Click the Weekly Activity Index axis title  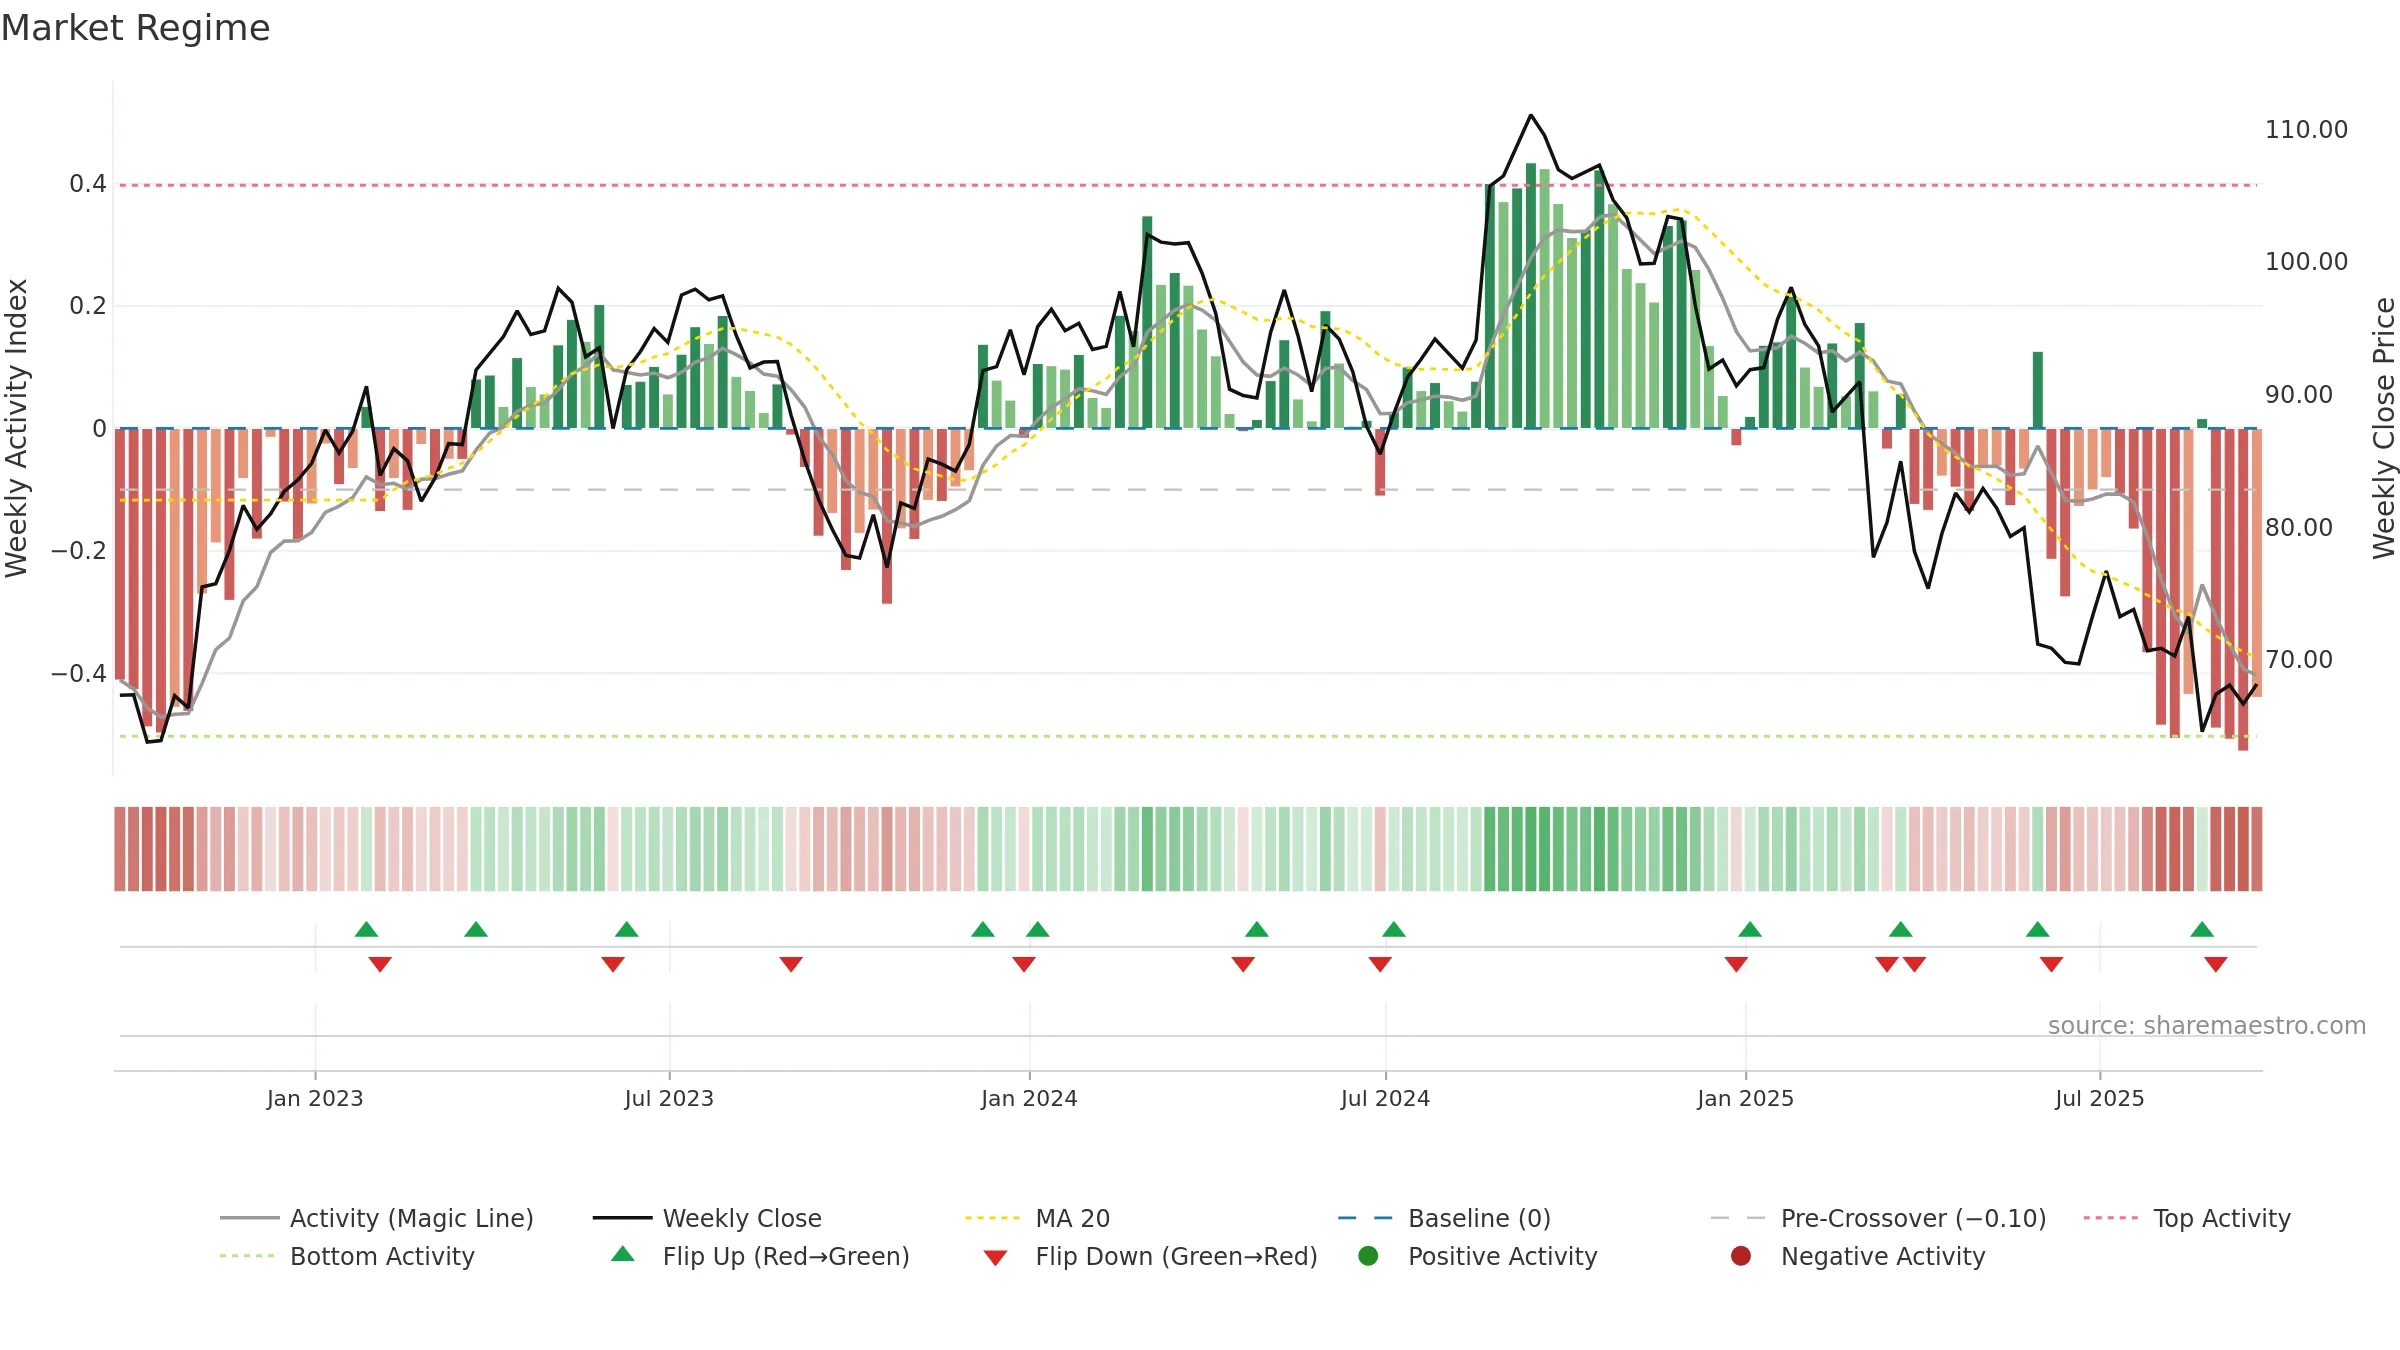coord(16,428)
